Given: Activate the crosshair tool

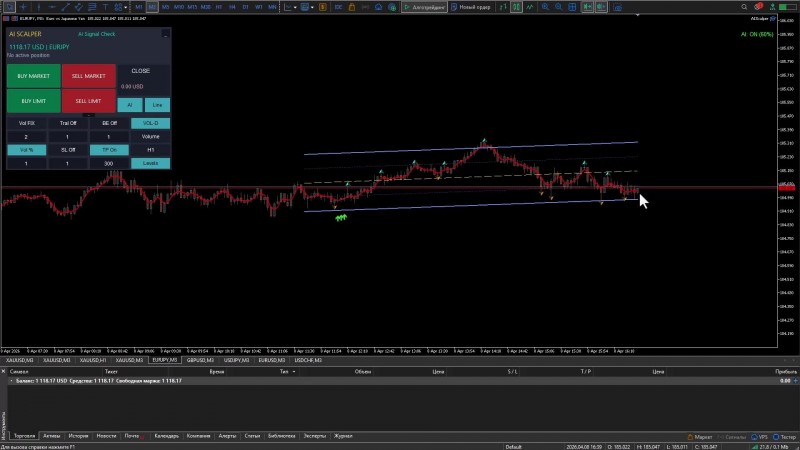Looking at the screenshot, I should (23, 7).
